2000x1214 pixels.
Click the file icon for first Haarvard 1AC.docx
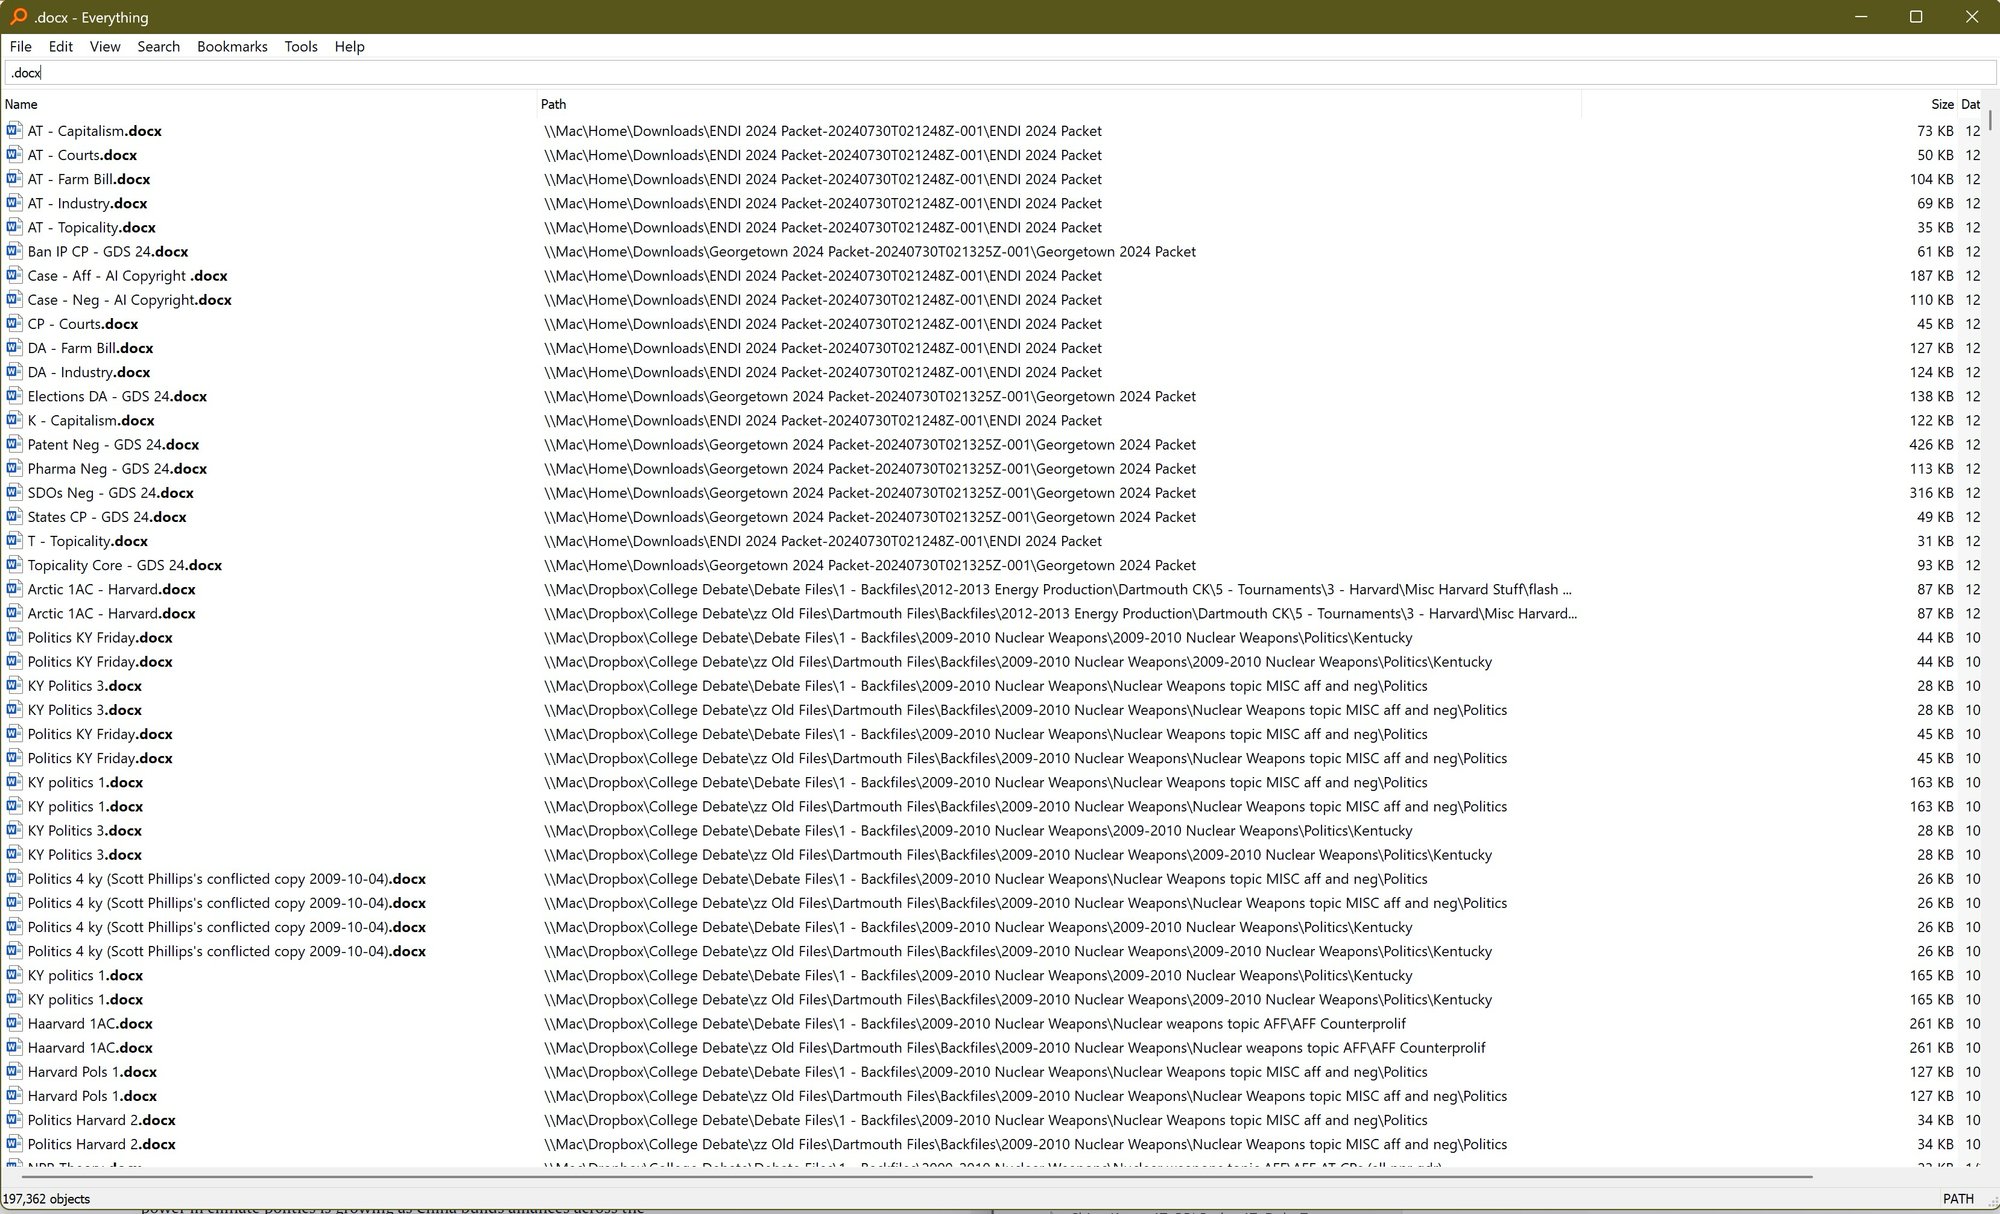[14, 1023]
